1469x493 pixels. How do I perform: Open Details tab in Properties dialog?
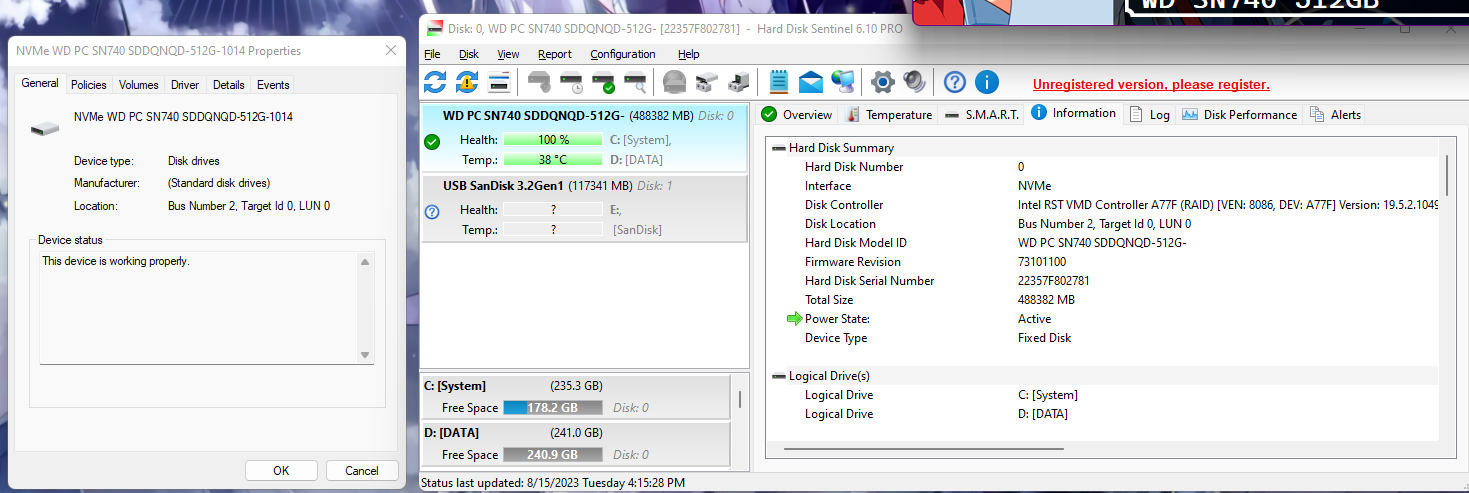pos(229,85)
